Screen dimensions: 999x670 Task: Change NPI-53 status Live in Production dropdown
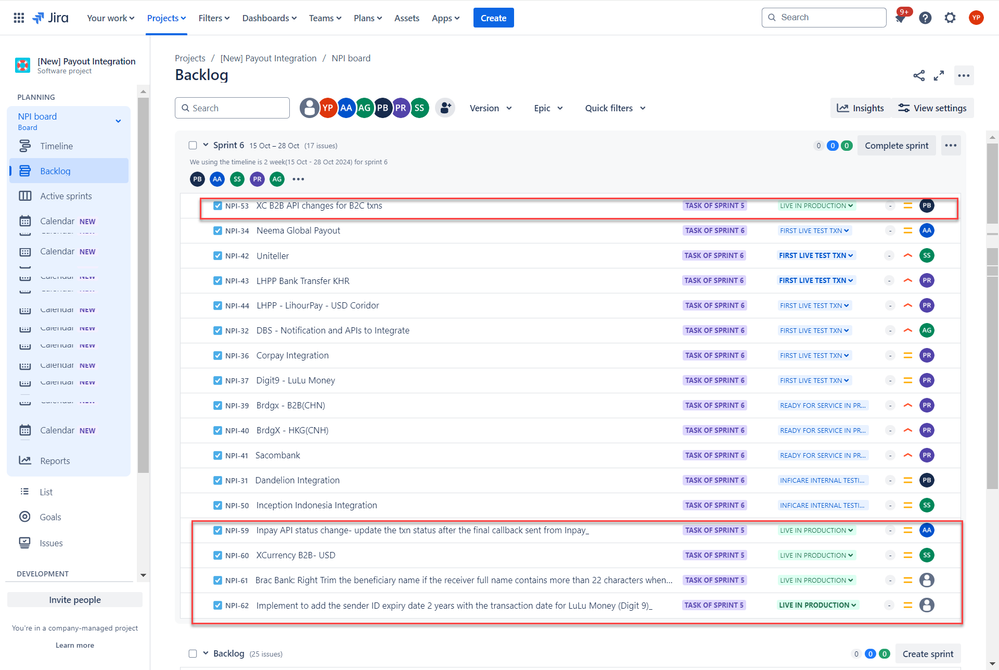[816, 206]
